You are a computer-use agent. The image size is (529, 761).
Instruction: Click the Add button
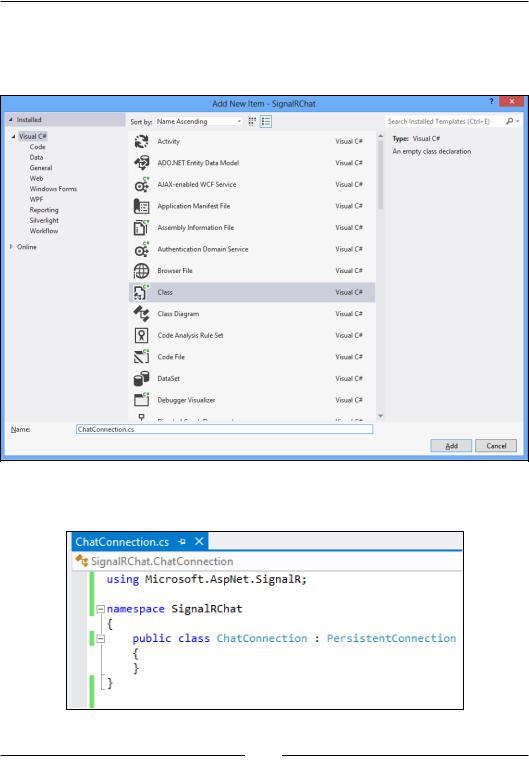pyautogui.click(x=451, y=446)
